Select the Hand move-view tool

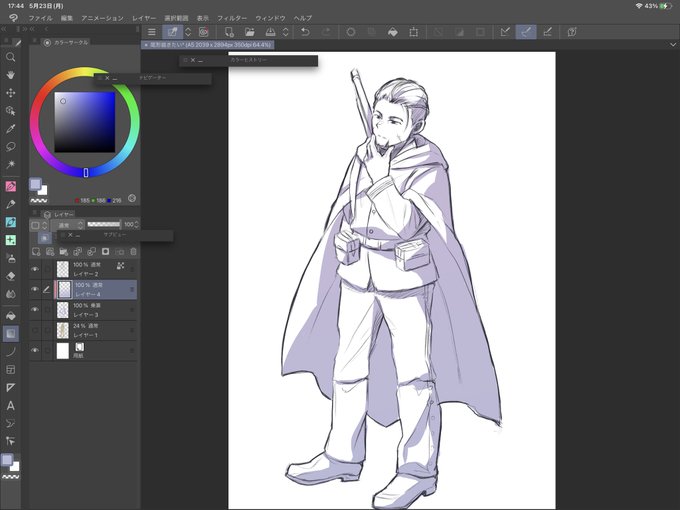(11, 75)
